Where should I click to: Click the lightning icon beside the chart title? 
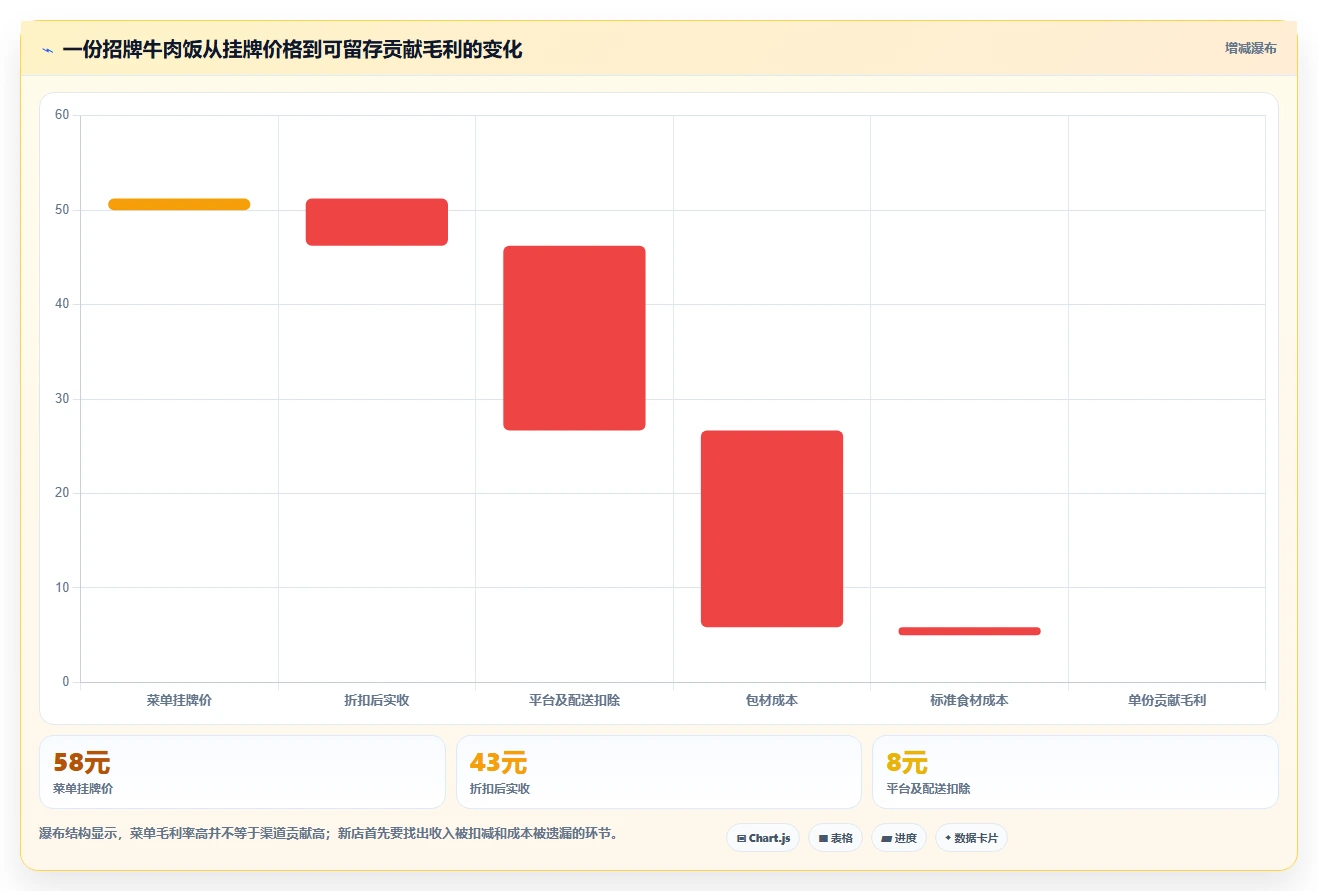[x=47, y=50]
